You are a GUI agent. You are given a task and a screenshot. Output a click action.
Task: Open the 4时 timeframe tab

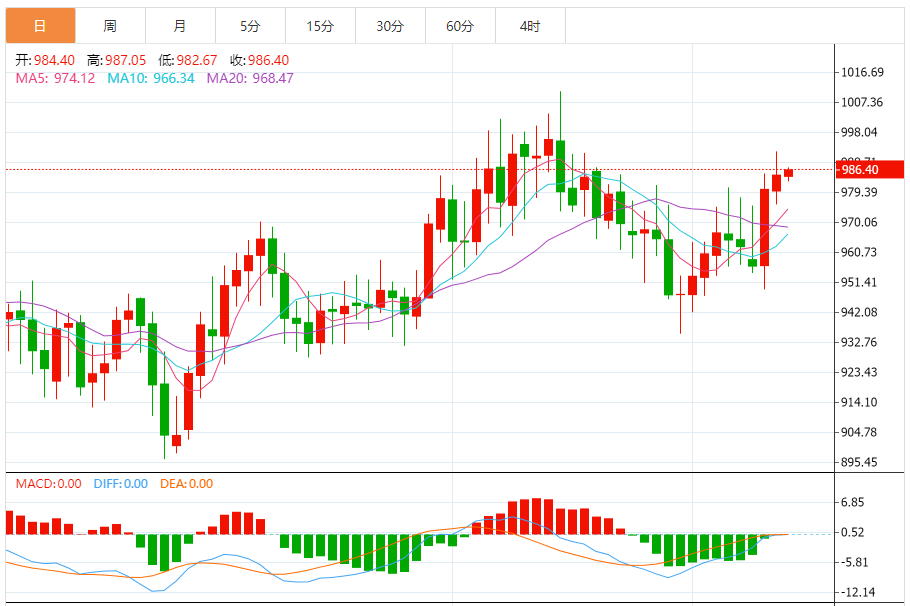click(530, 26)
